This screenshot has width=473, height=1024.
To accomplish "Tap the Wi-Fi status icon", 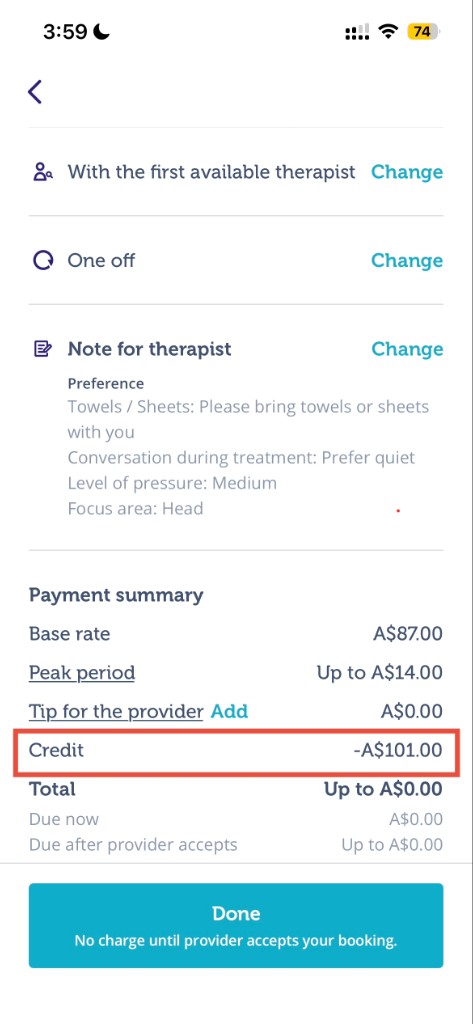I will click(389, 31).
